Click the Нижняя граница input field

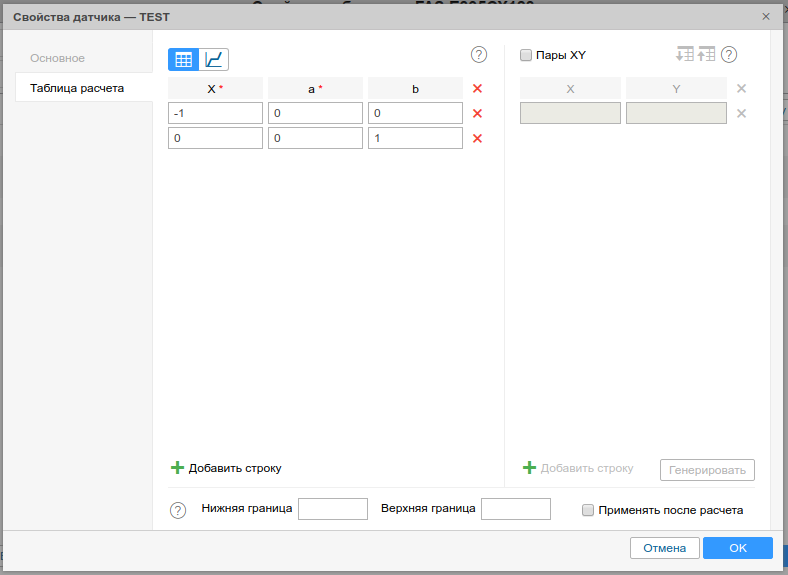click(x=333, y=509)
